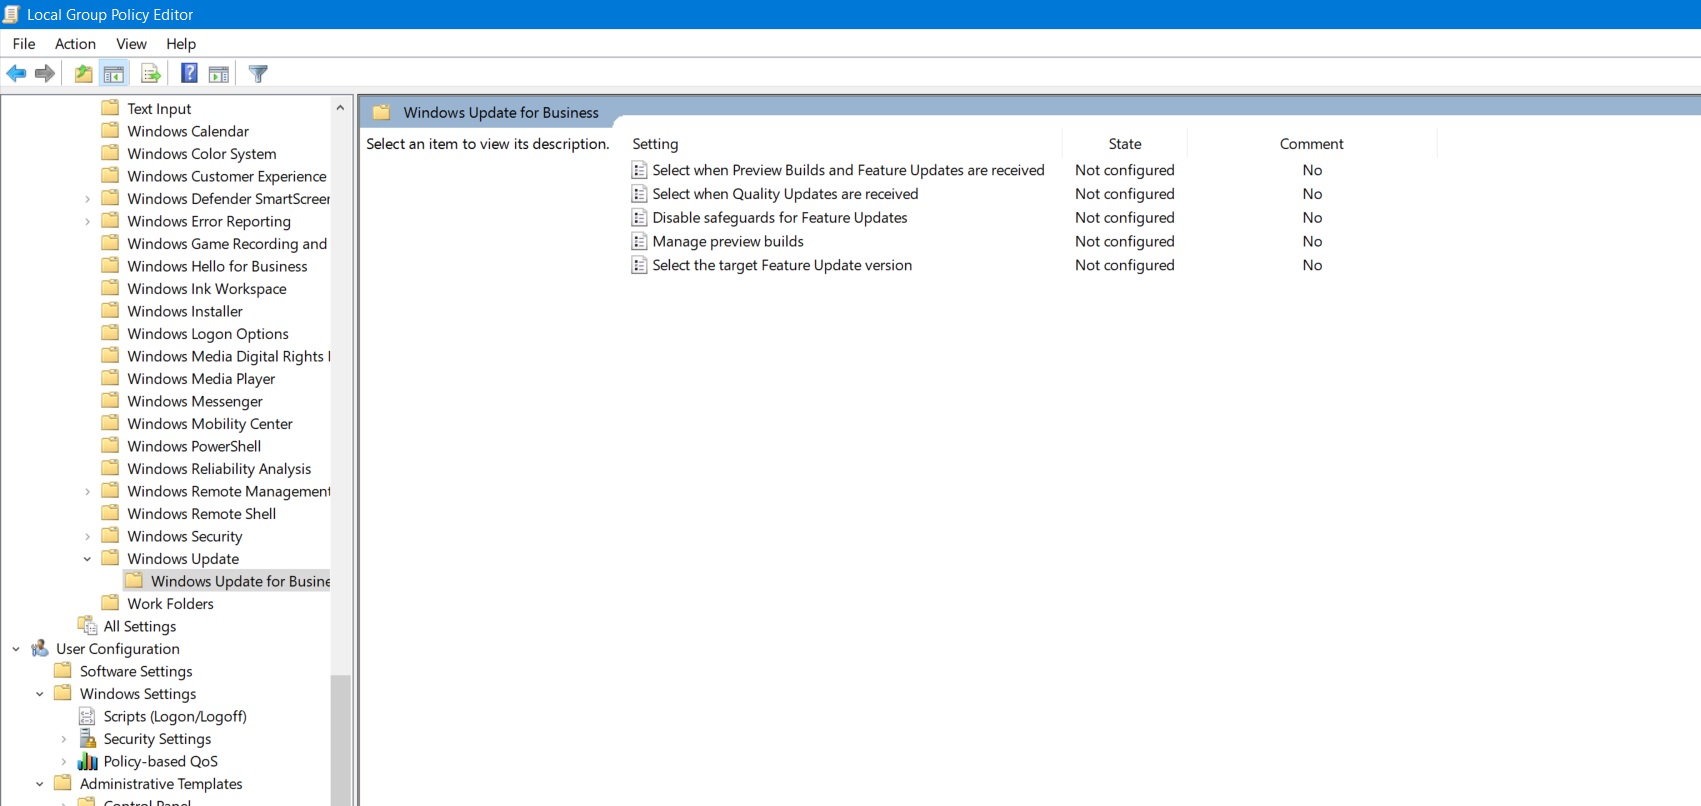Image resolution: width=1701 pixels, height=806 pixels.
Task: Expand the Windows Security tree node
Action: 87,537
